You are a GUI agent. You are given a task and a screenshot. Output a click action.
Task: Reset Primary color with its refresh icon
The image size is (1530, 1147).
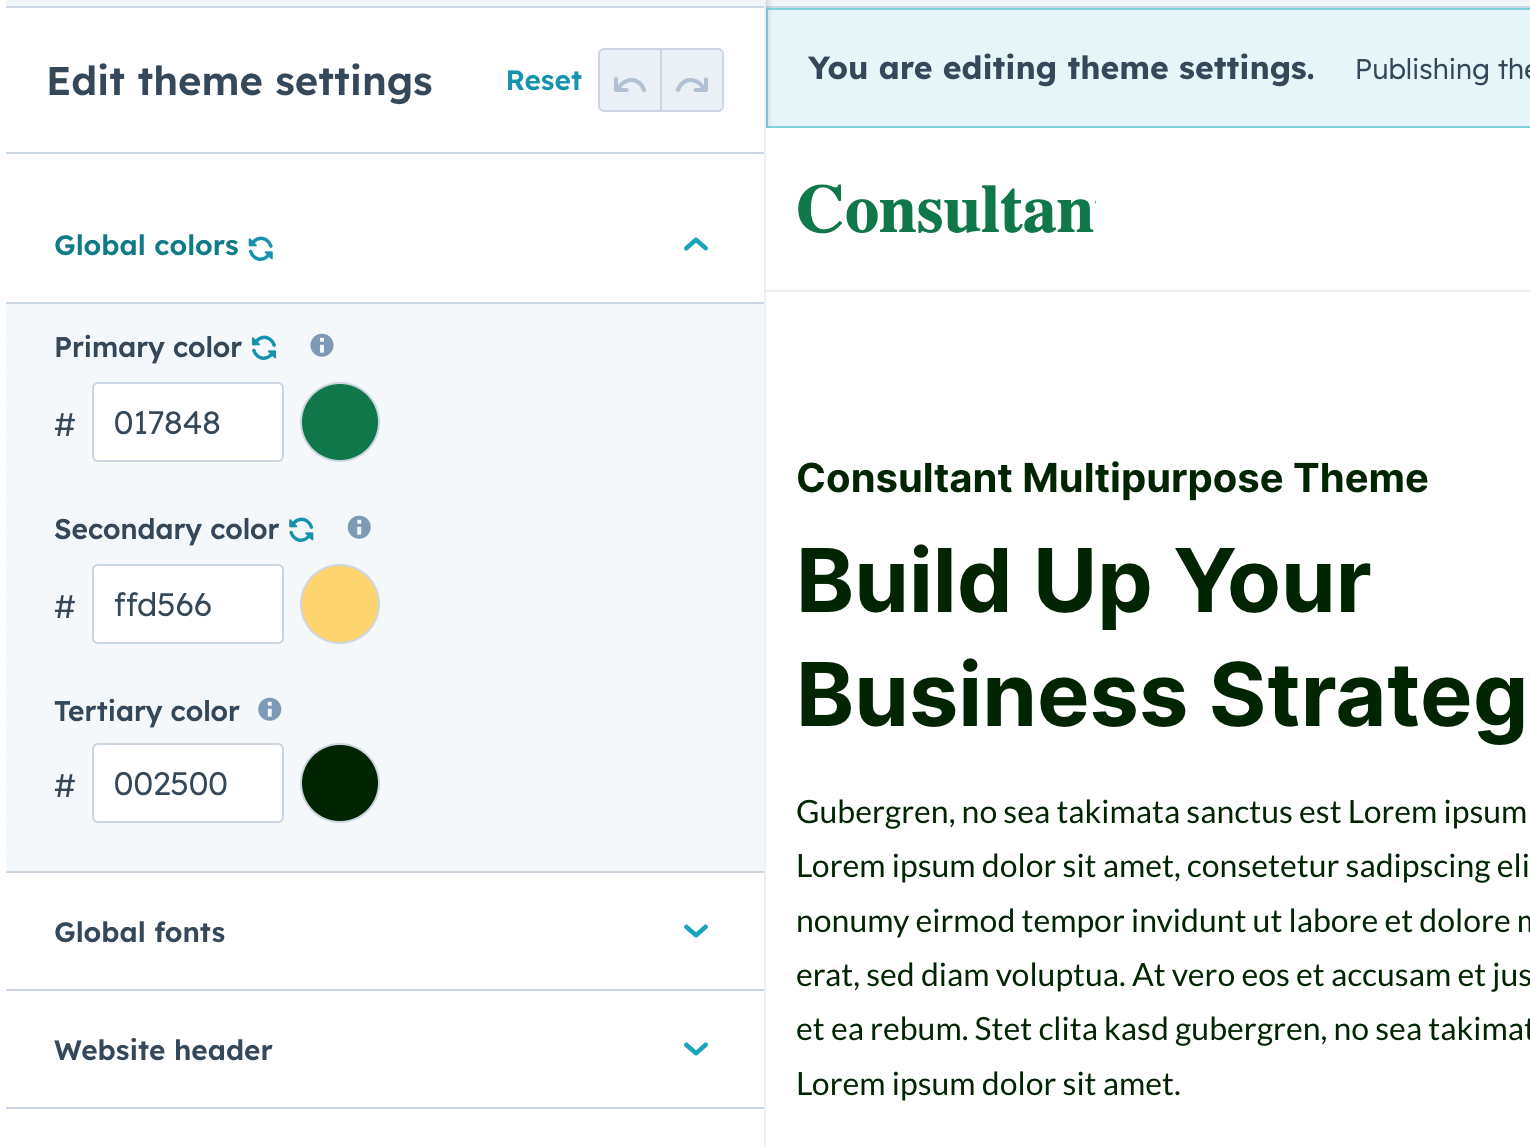[x=264, y=347]
